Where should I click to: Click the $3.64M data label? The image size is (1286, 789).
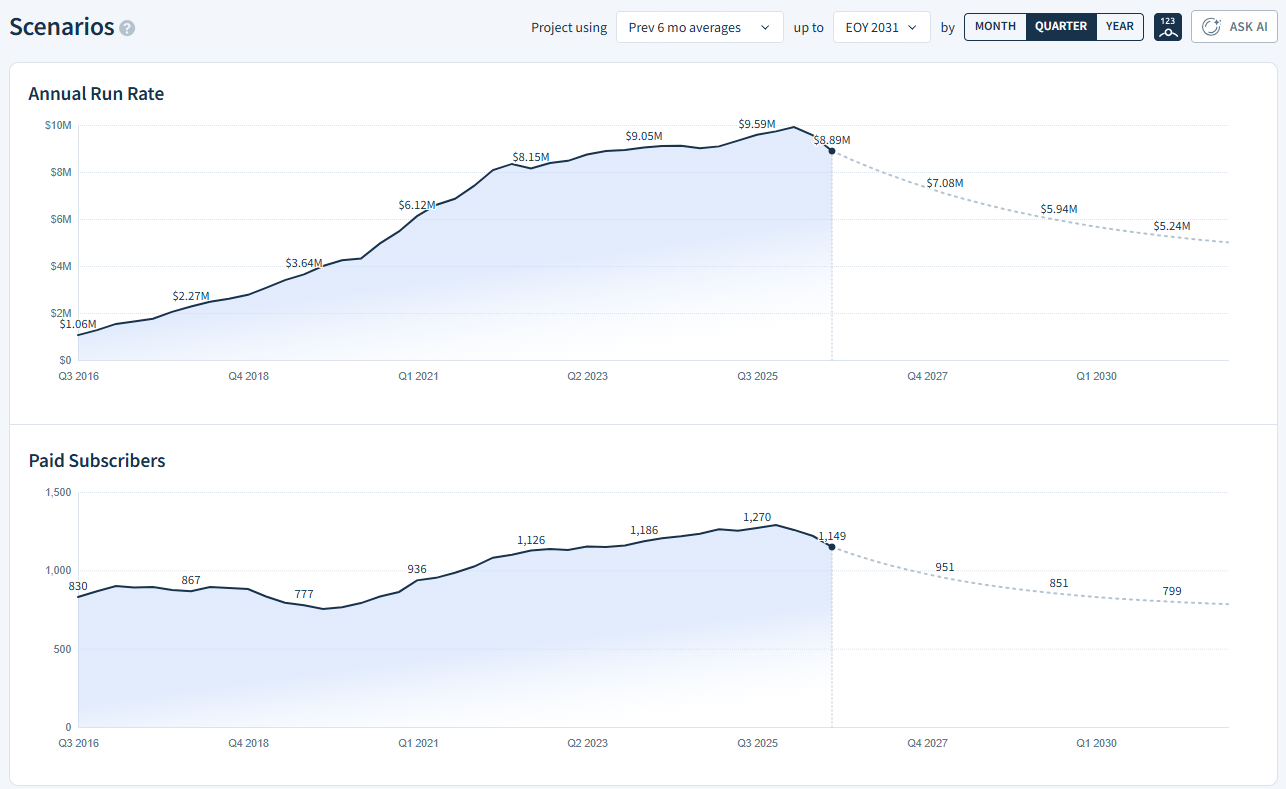pos(304,263)
